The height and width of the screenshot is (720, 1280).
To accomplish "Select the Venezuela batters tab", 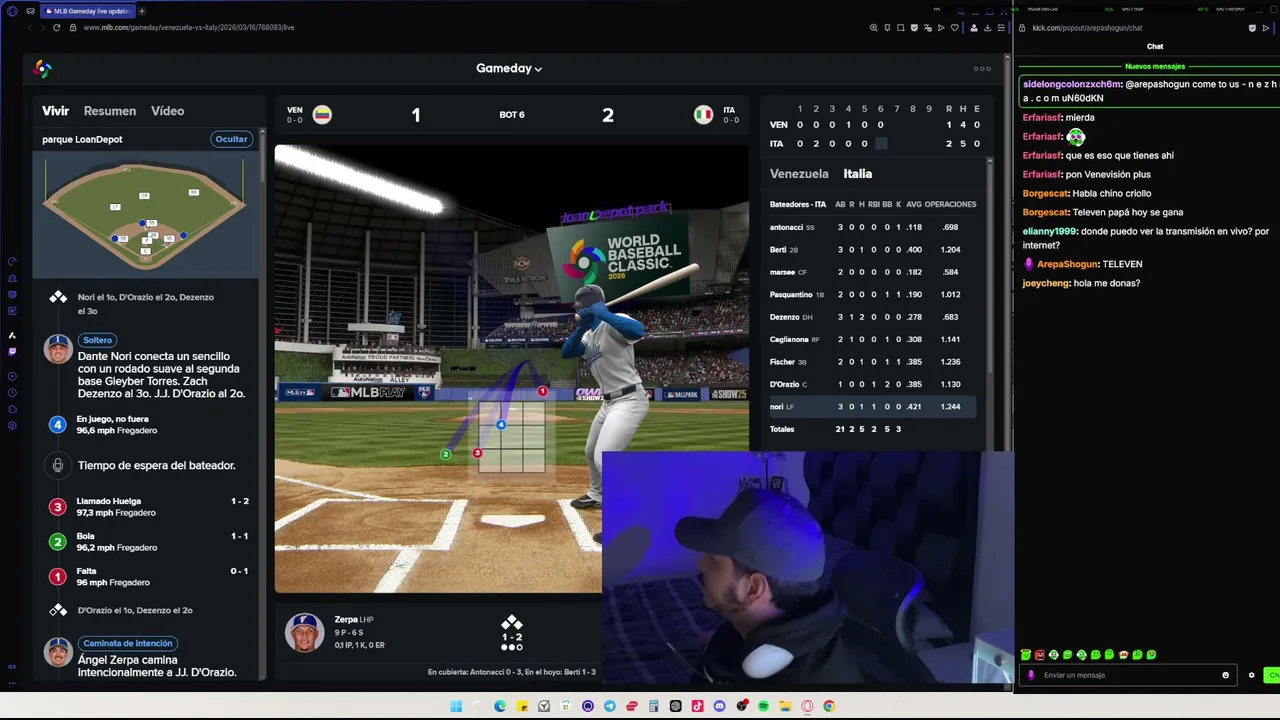I will tap(799, 174).
